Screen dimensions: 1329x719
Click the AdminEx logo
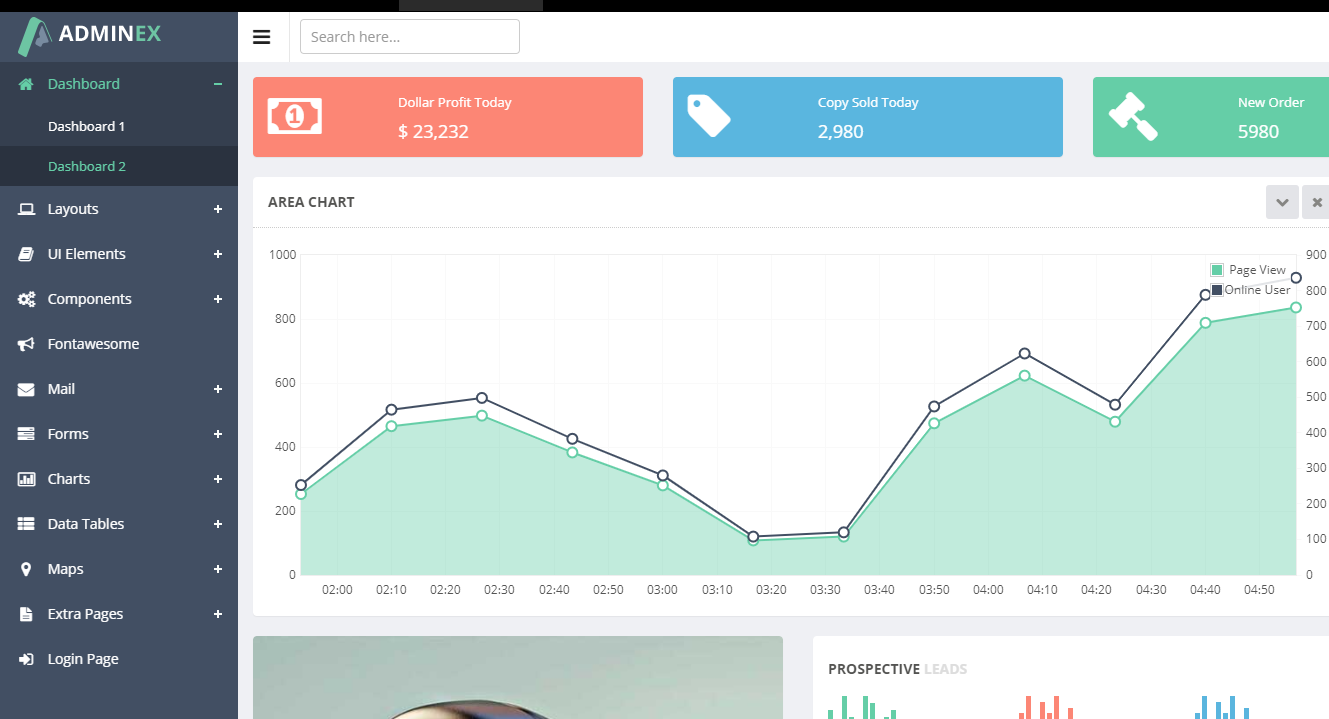click(x=89, y=37)
